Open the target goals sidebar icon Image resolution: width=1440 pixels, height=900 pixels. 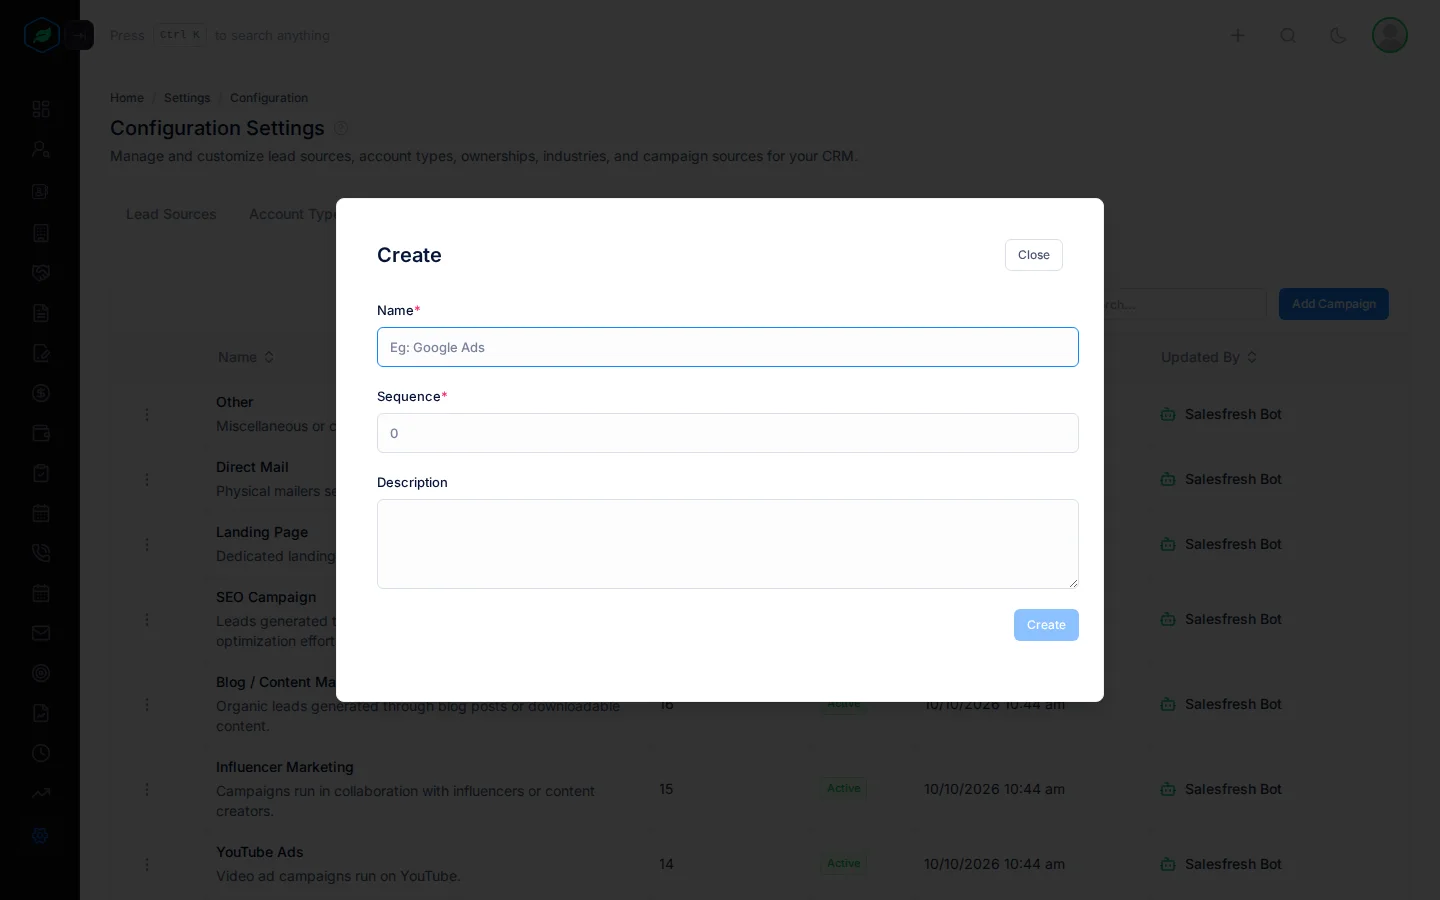[x=41, y=673]
